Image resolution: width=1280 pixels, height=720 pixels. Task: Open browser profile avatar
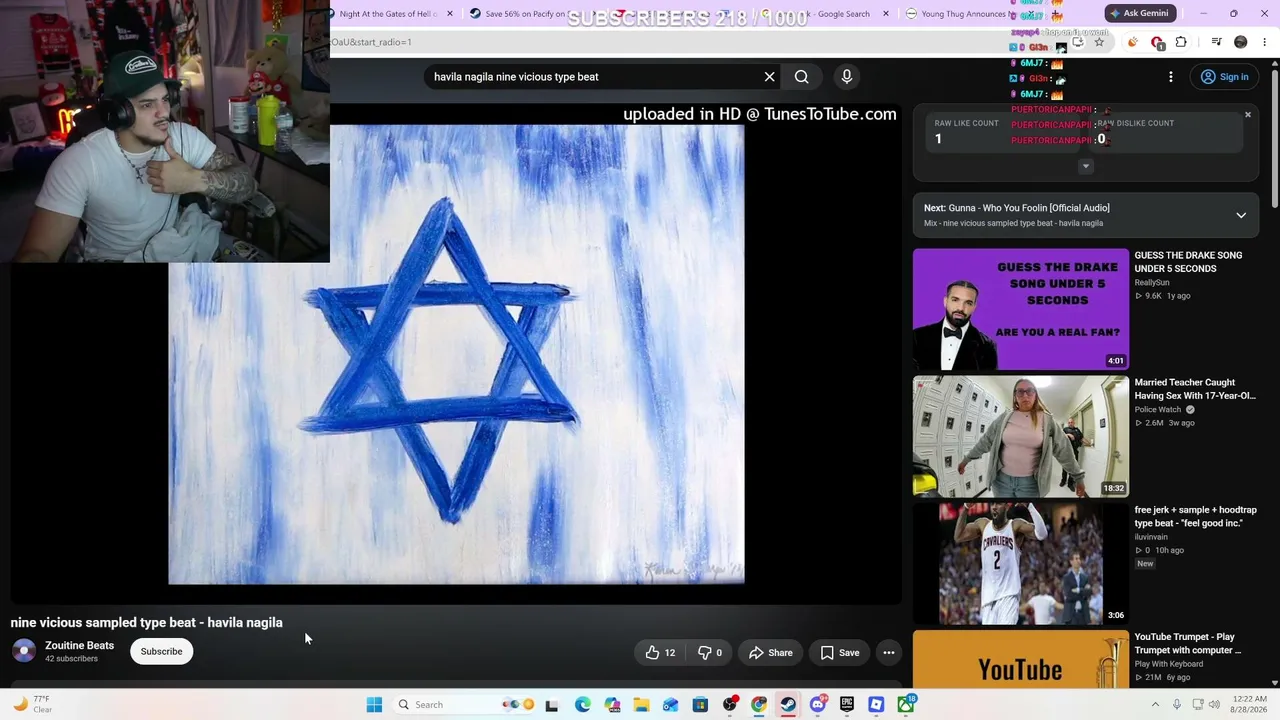click(x=1241, y=42)
